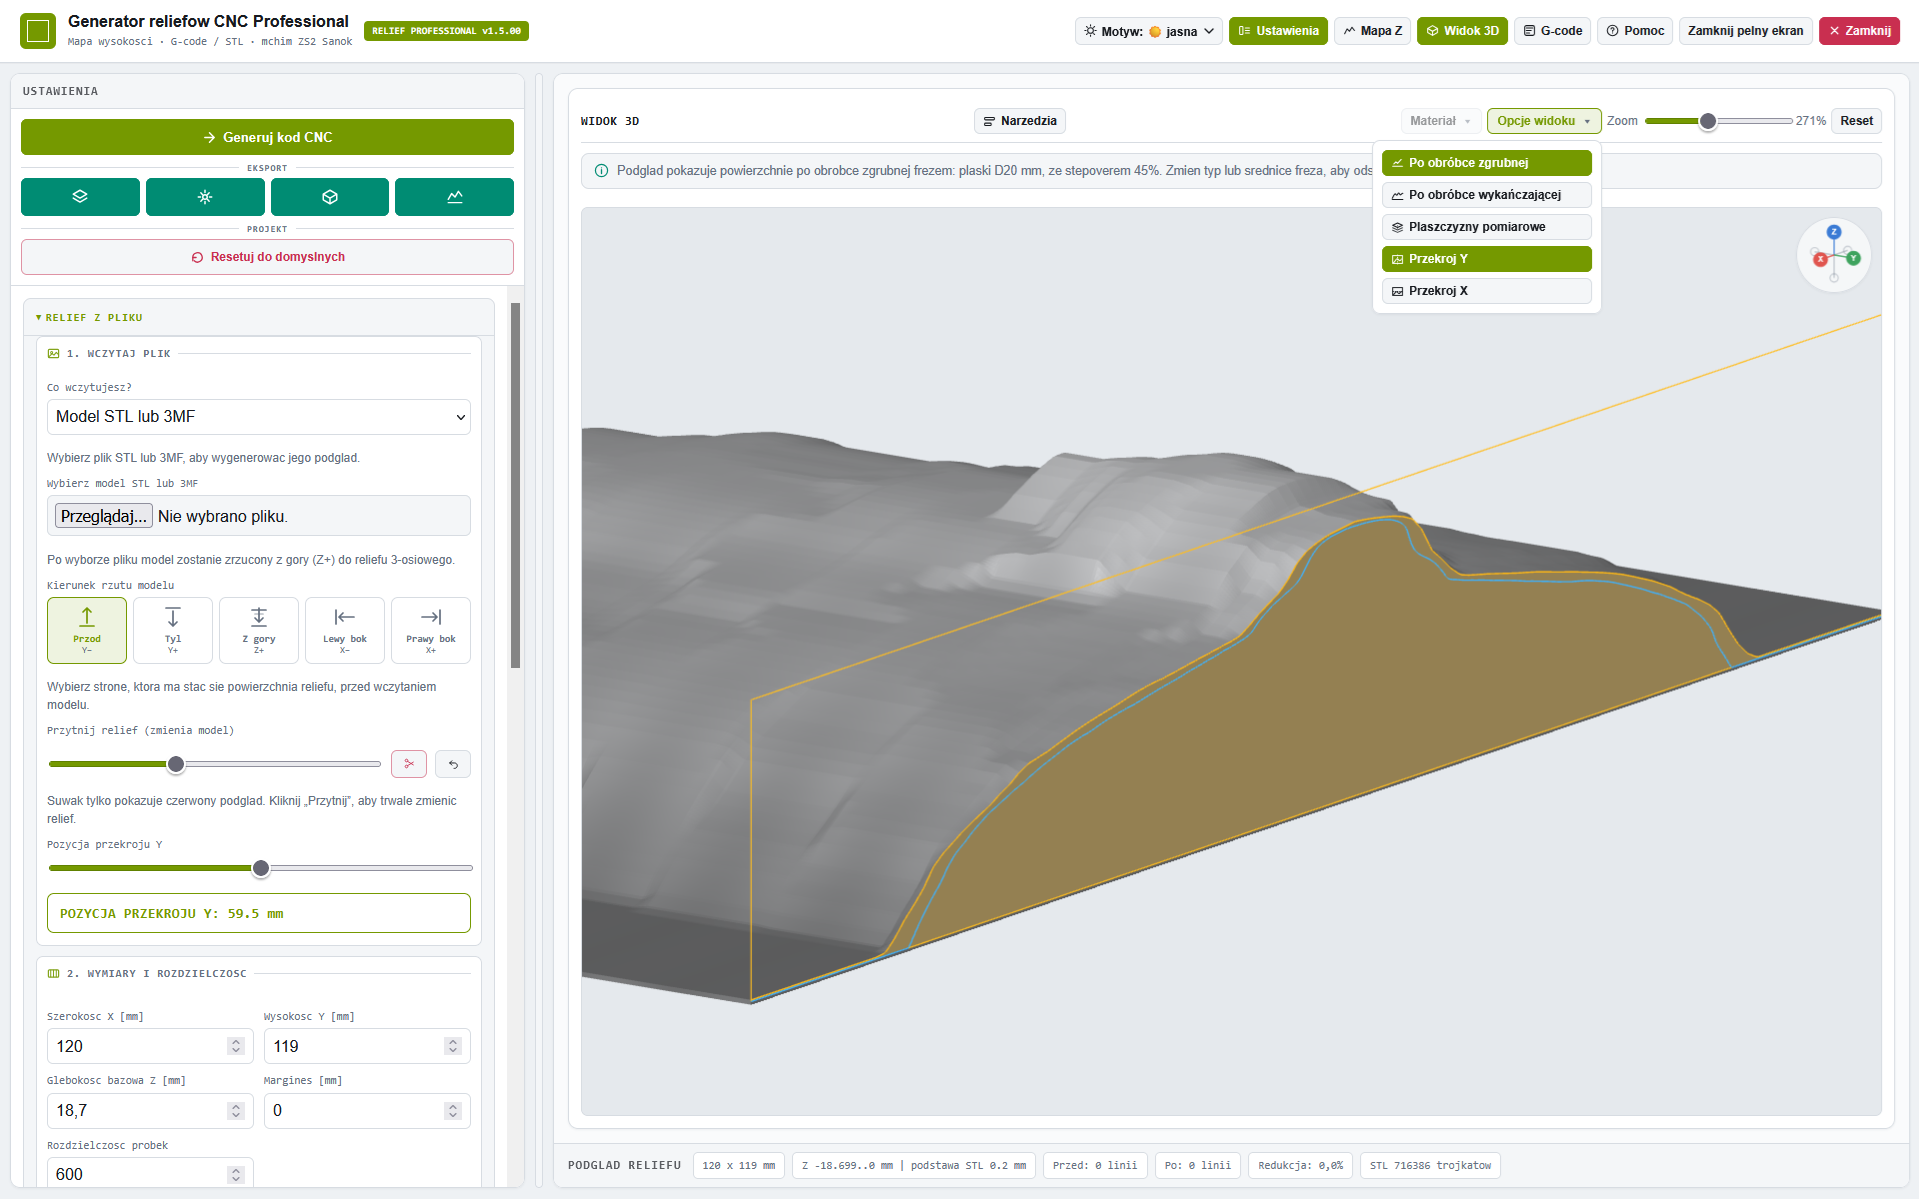Click the 3D cube export icon

(330, 197)
